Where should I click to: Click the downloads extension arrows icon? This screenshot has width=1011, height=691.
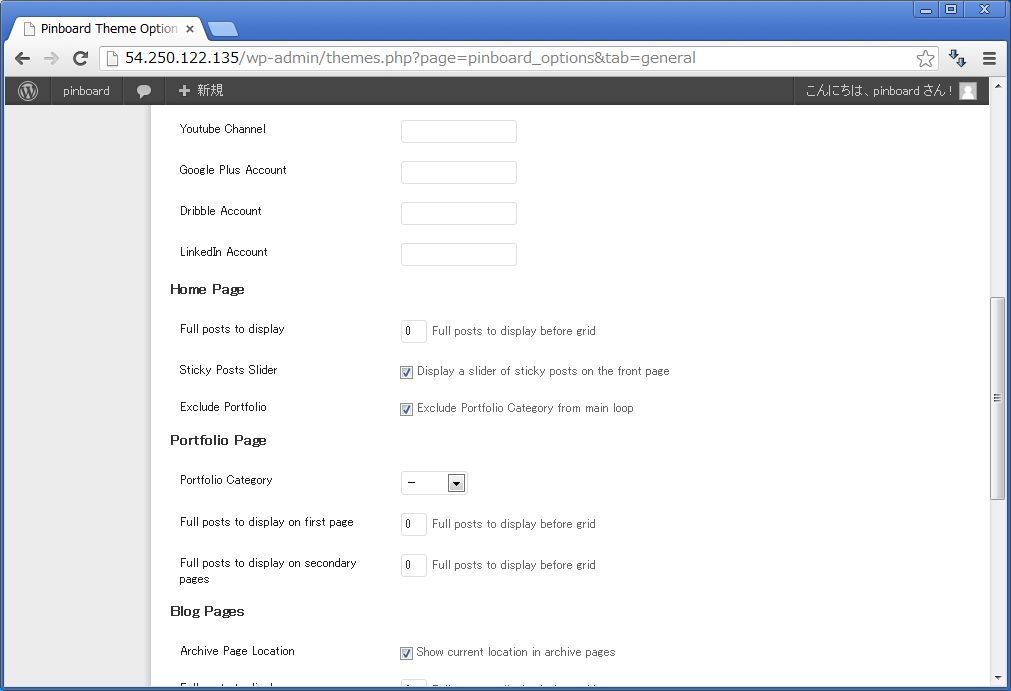(957, 59)
